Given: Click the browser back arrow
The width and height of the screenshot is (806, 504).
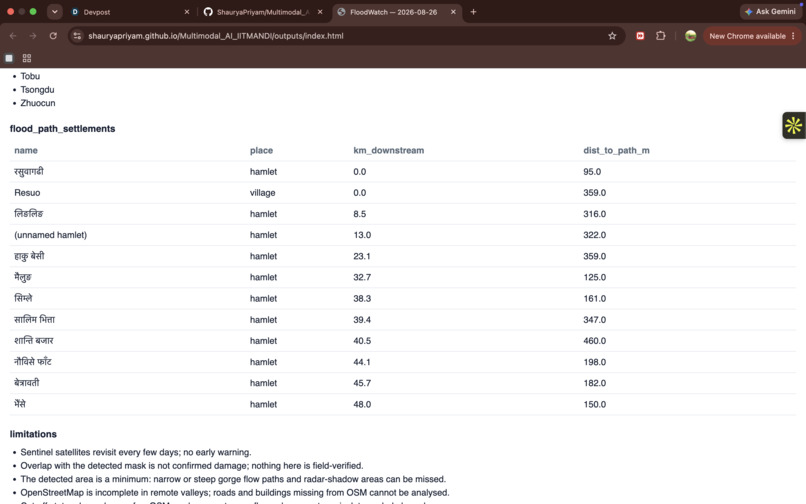Looking at the screenshot, I should click(x=13, y=36).
